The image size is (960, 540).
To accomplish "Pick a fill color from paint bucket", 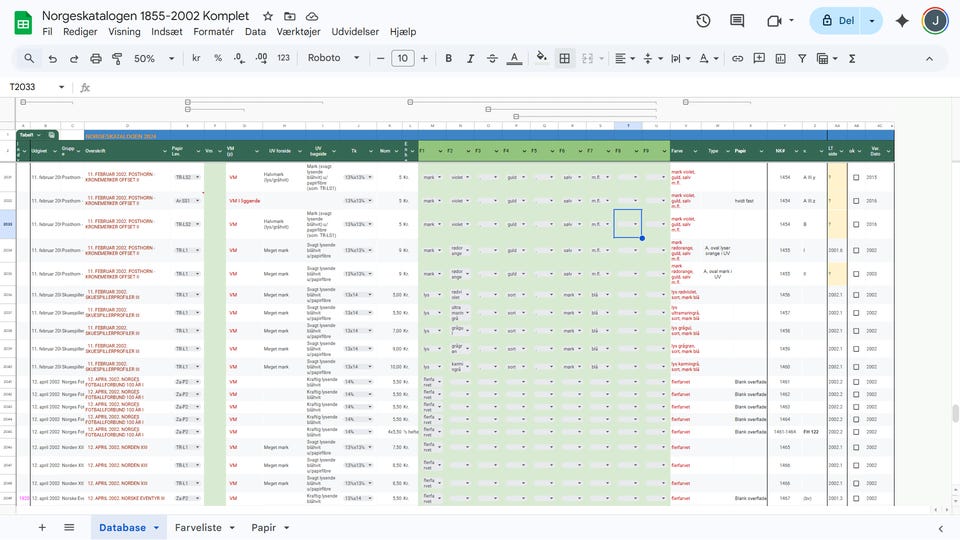I will [542, 58].
